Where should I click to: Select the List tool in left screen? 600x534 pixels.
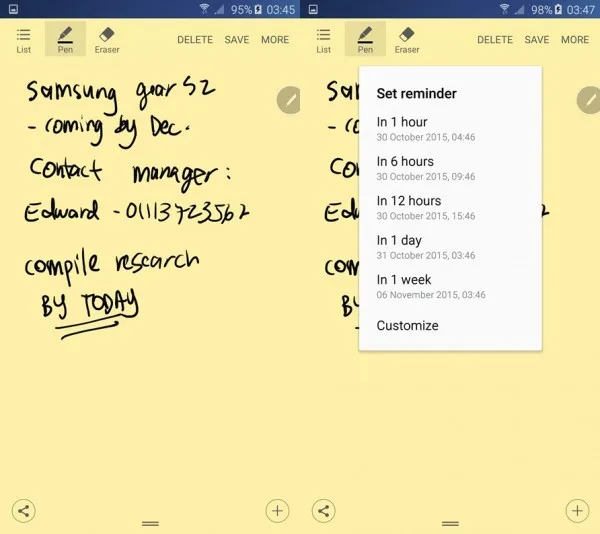pos(23,41)
